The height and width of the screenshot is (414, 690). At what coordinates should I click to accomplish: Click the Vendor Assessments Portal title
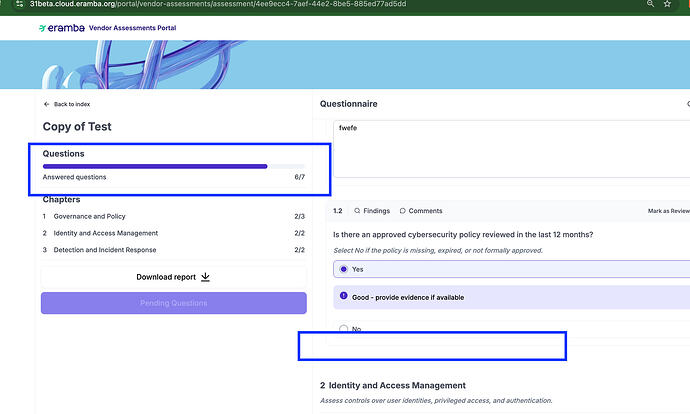132,28
